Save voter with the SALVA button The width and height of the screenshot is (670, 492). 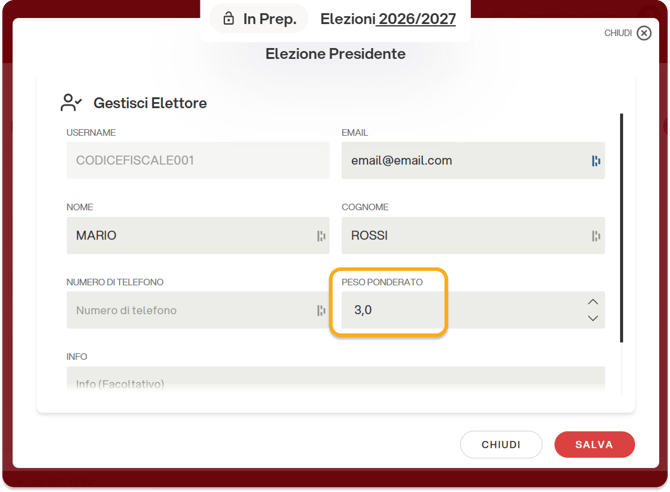(x=594, y=445)
